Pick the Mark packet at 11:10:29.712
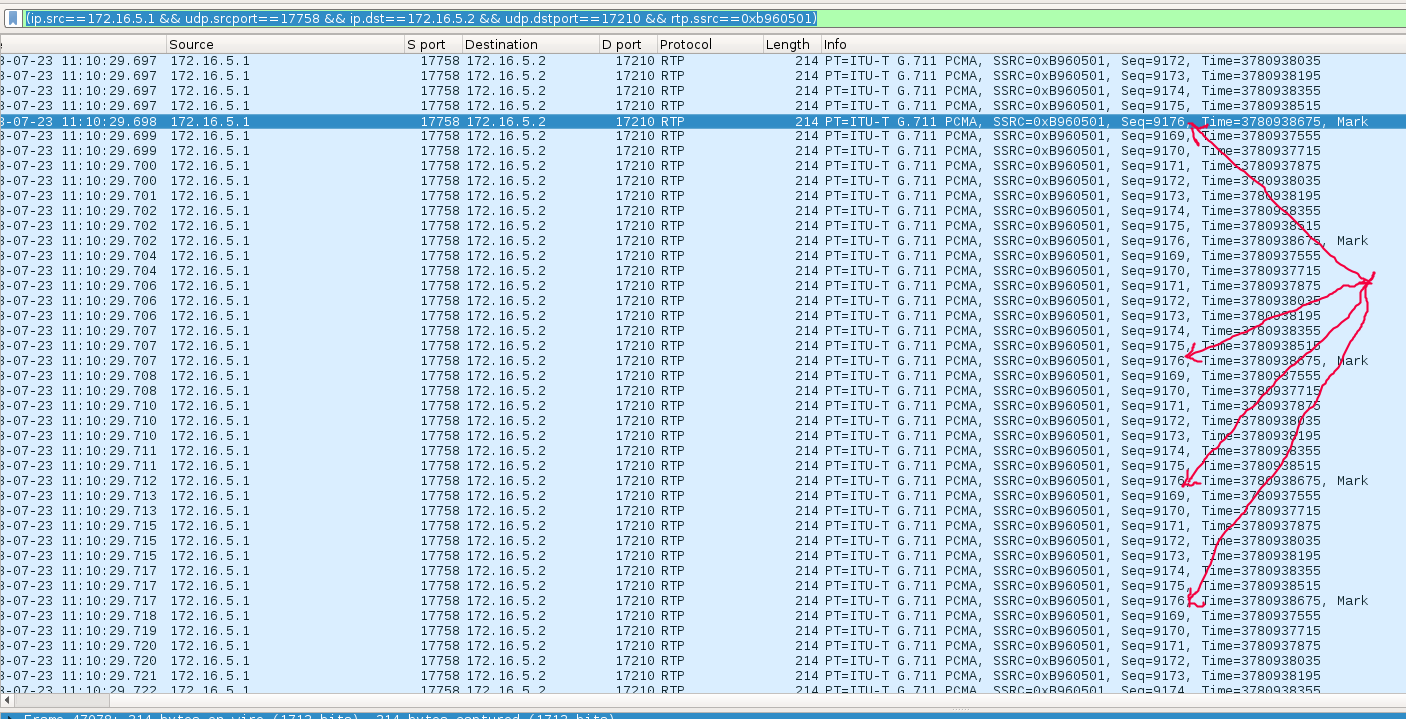 [x=600, y=481]
